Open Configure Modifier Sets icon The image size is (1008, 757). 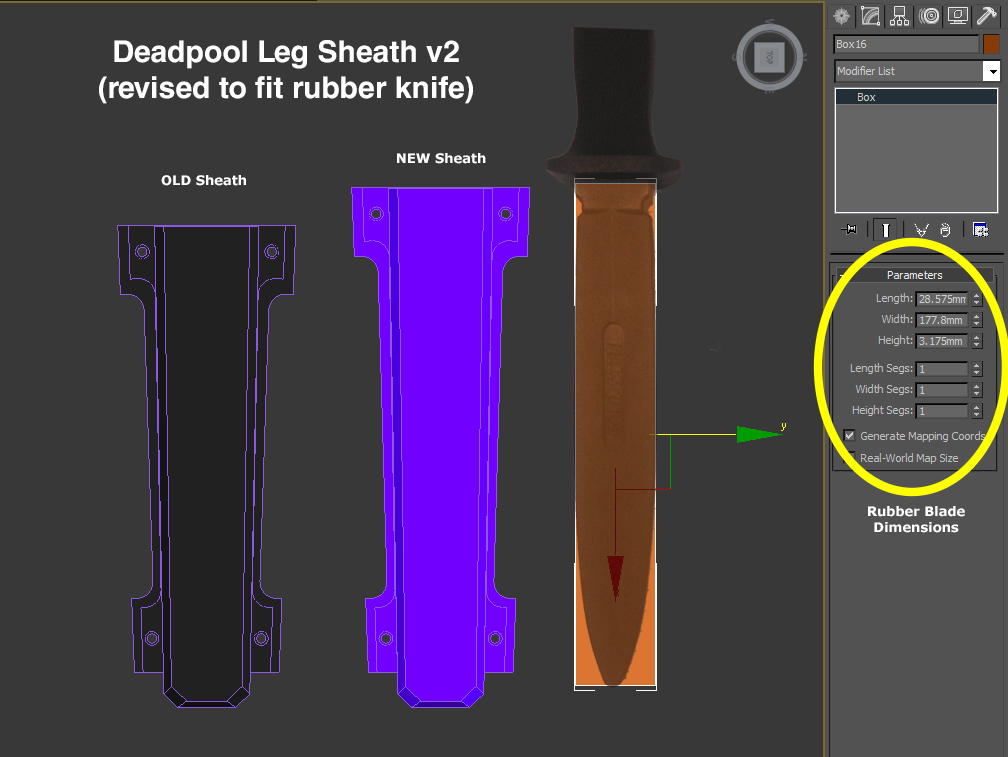click(x=980, y=229)
